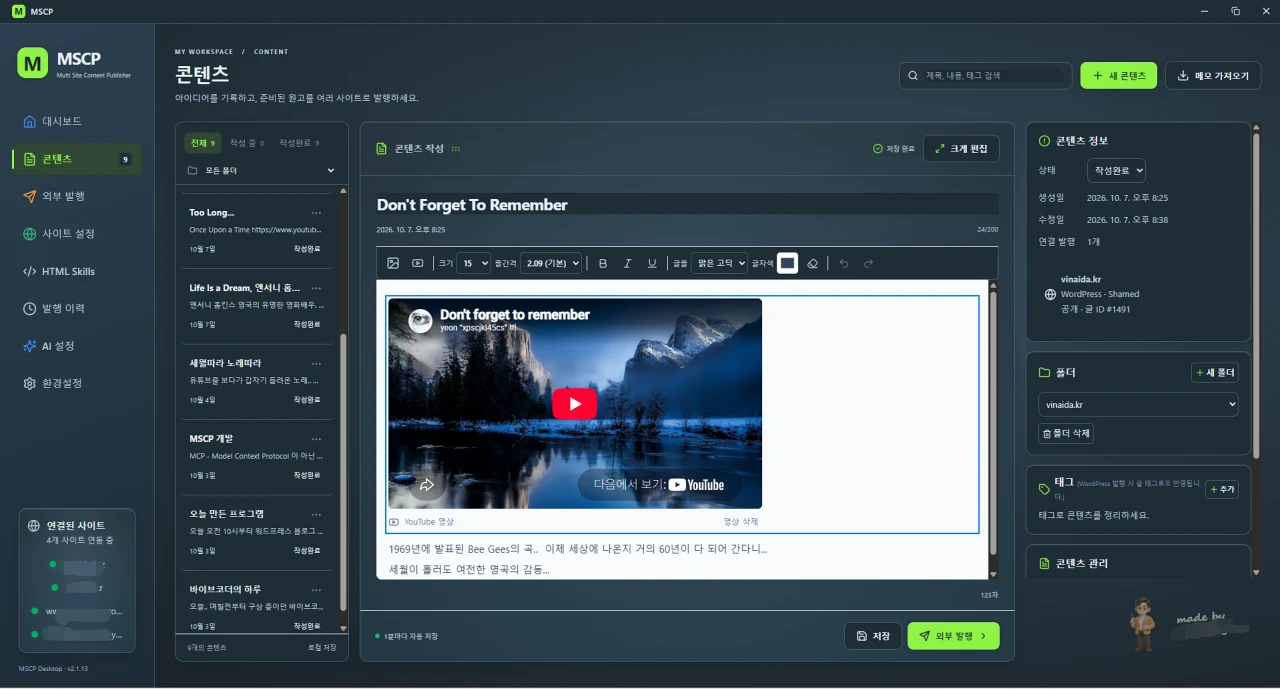
Task: Insert an image using the toolbar image icon
Action: pos(393,263)
